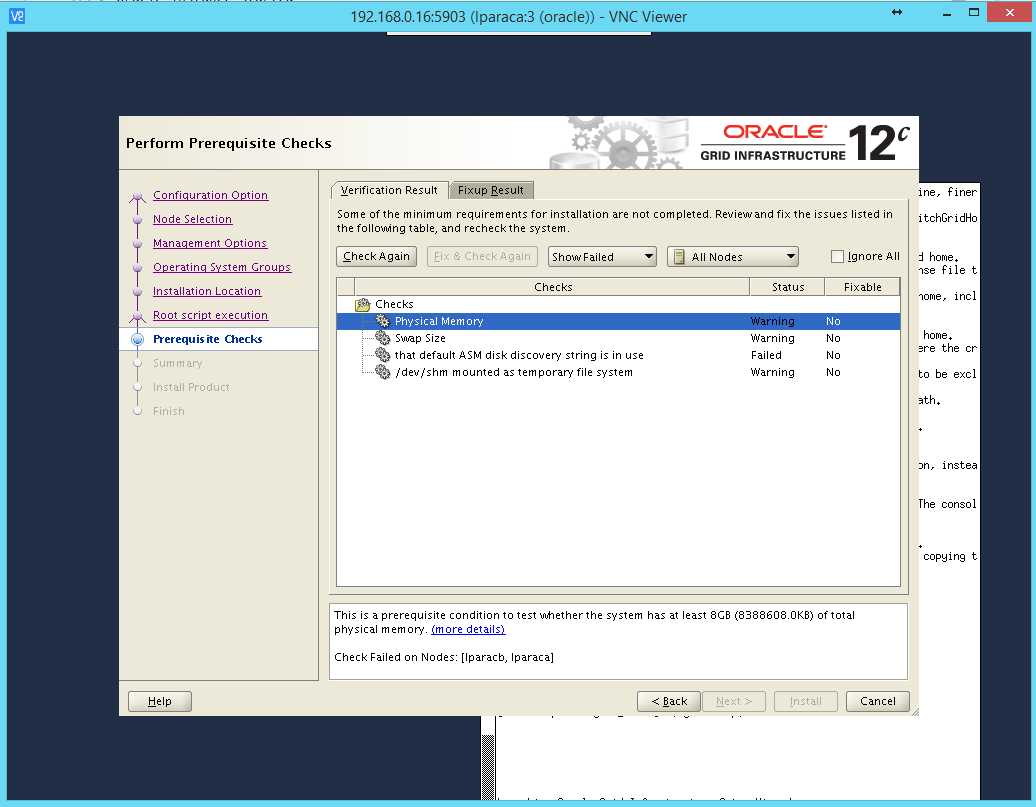Open the Root script execution step
Image resolution: width=1036 pixels, height=807 pixels.
point(211,315)
